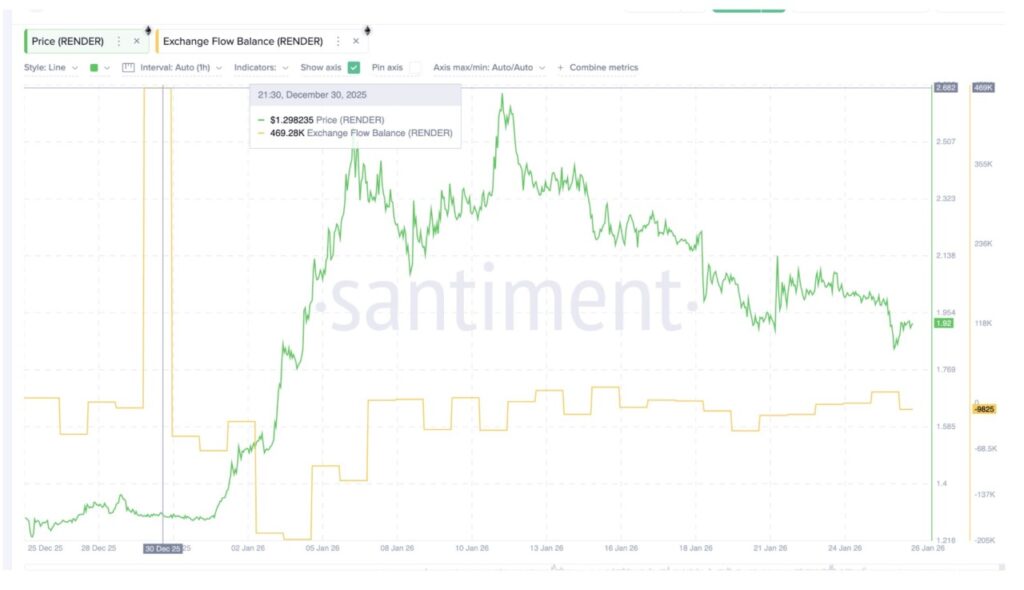Open Exchange Flow Balance metric options menu

pos(338,41)
